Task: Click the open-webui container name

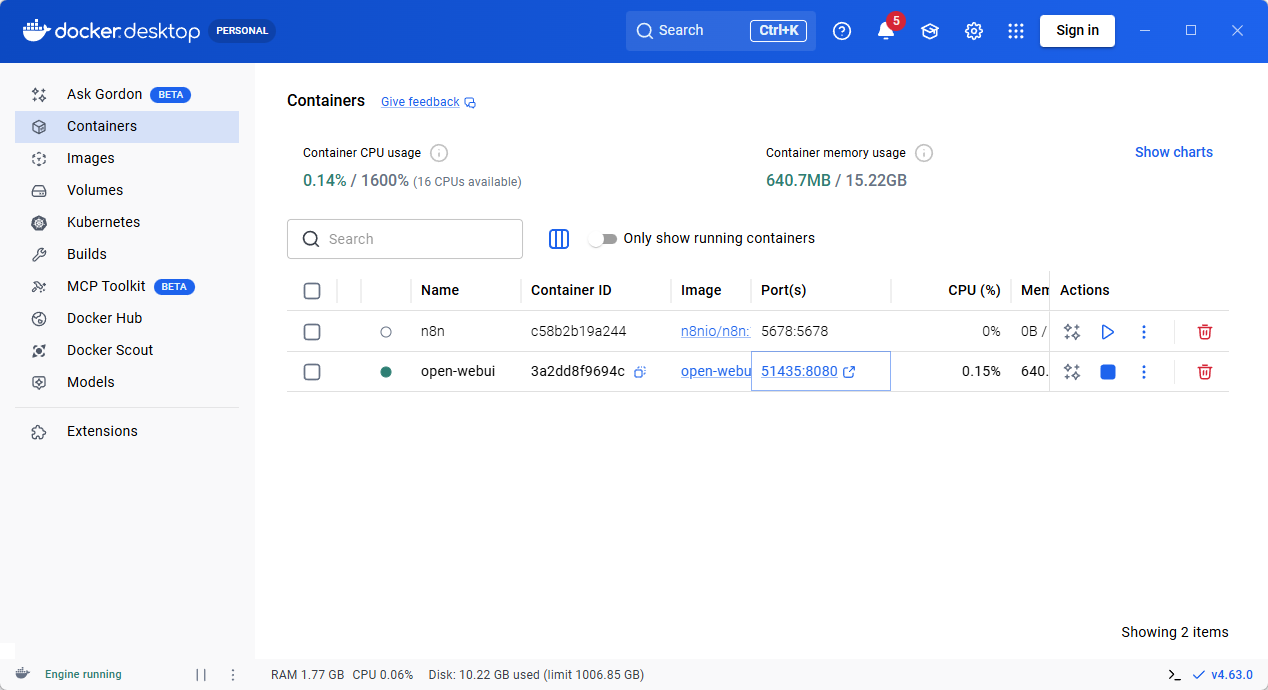Action: click(x=458, y=372)
